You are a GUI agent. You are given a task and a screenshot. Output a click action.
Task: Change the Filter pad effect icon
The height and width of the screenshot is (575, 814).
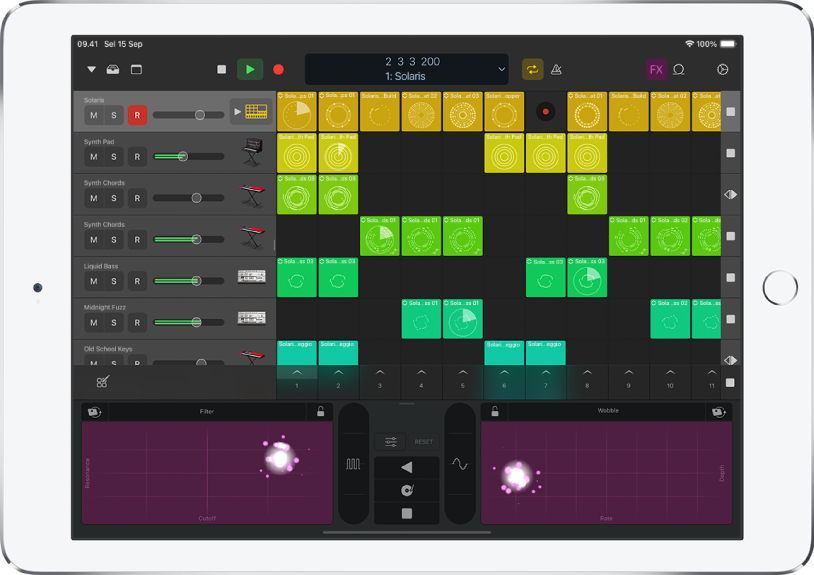pos(94,412)
